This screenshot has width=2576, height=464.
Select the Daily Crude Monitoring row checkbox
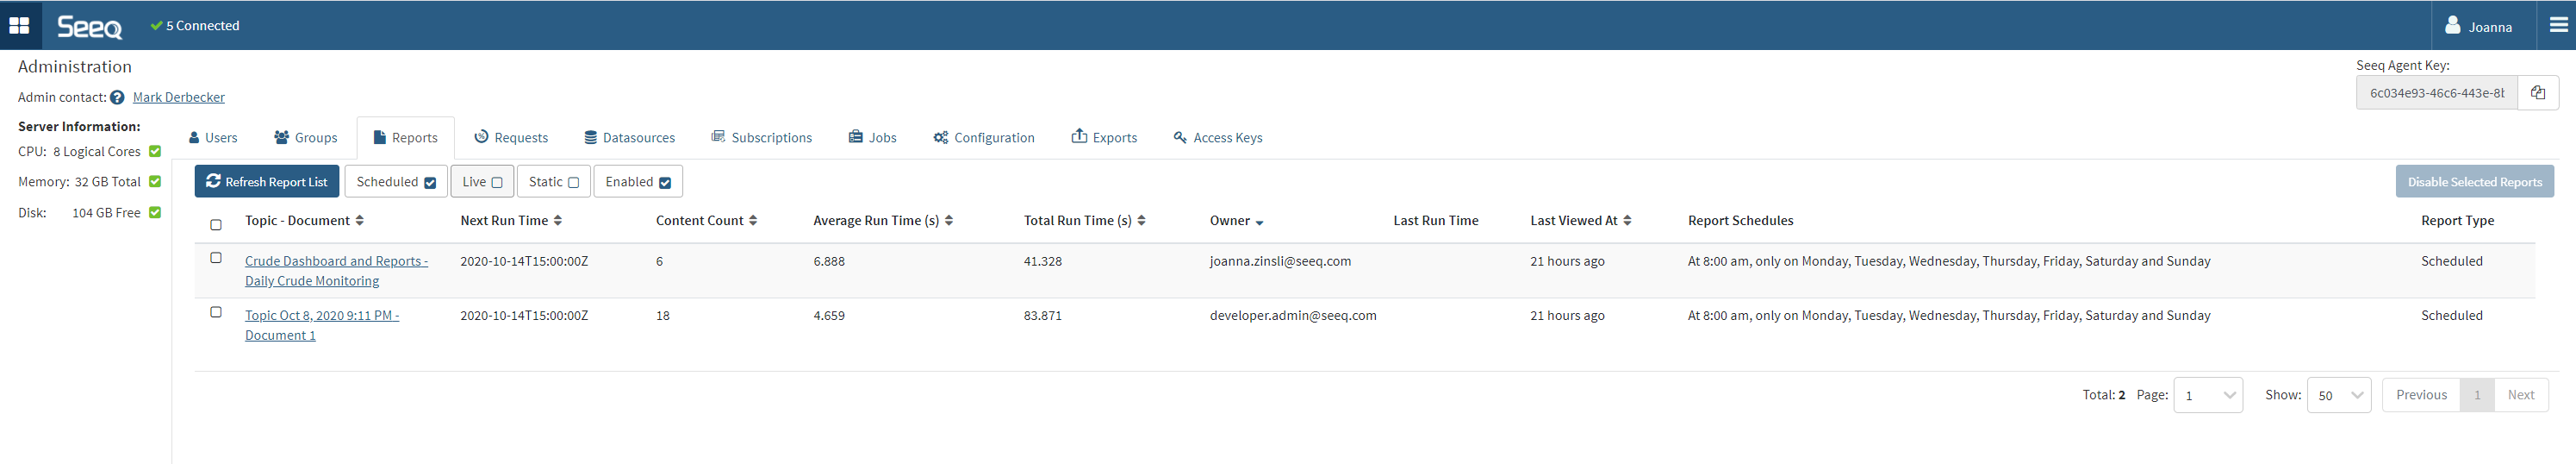216,258
